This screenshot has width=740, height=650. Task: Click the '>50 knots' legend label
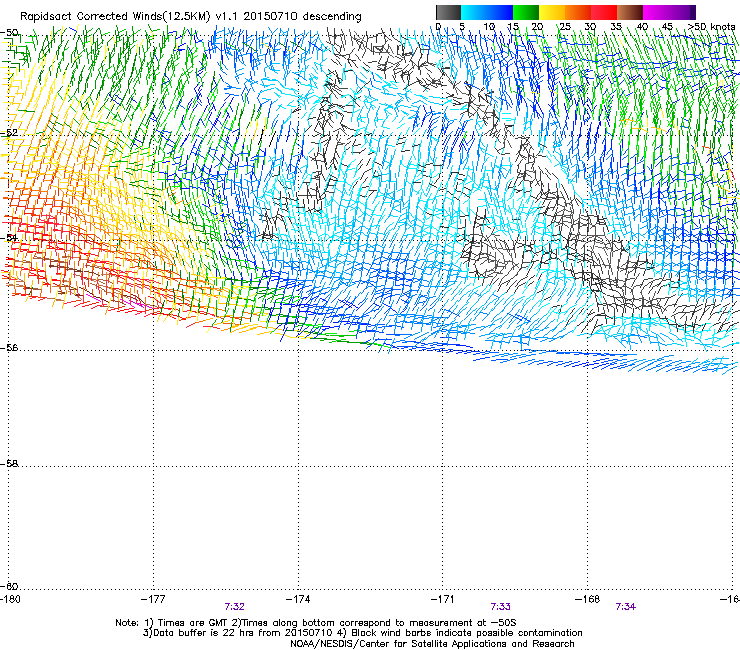712,26
